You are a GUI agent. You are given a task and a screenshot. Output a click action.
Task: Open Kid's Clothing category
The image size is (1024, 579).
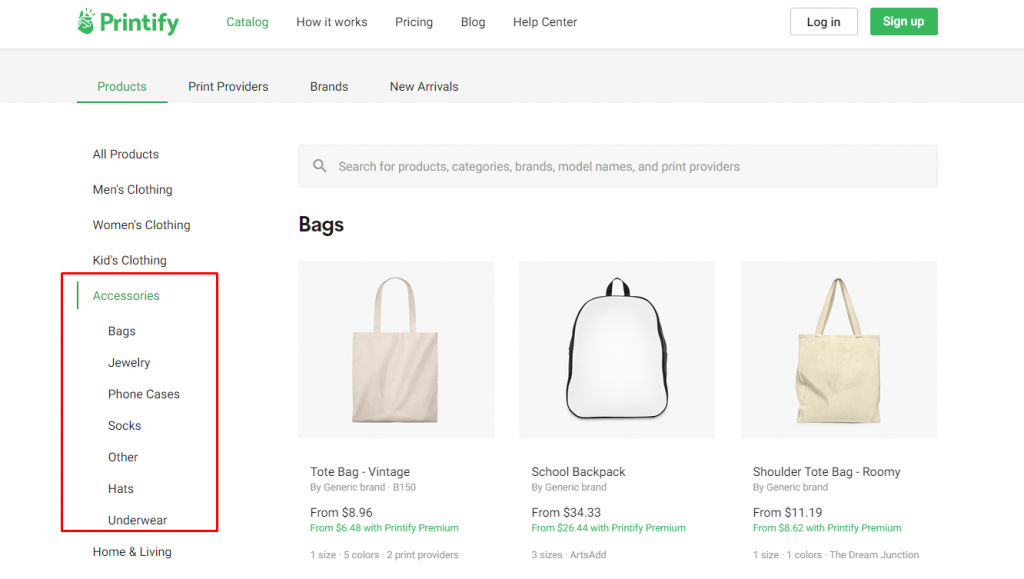click(x=129, y=260)
